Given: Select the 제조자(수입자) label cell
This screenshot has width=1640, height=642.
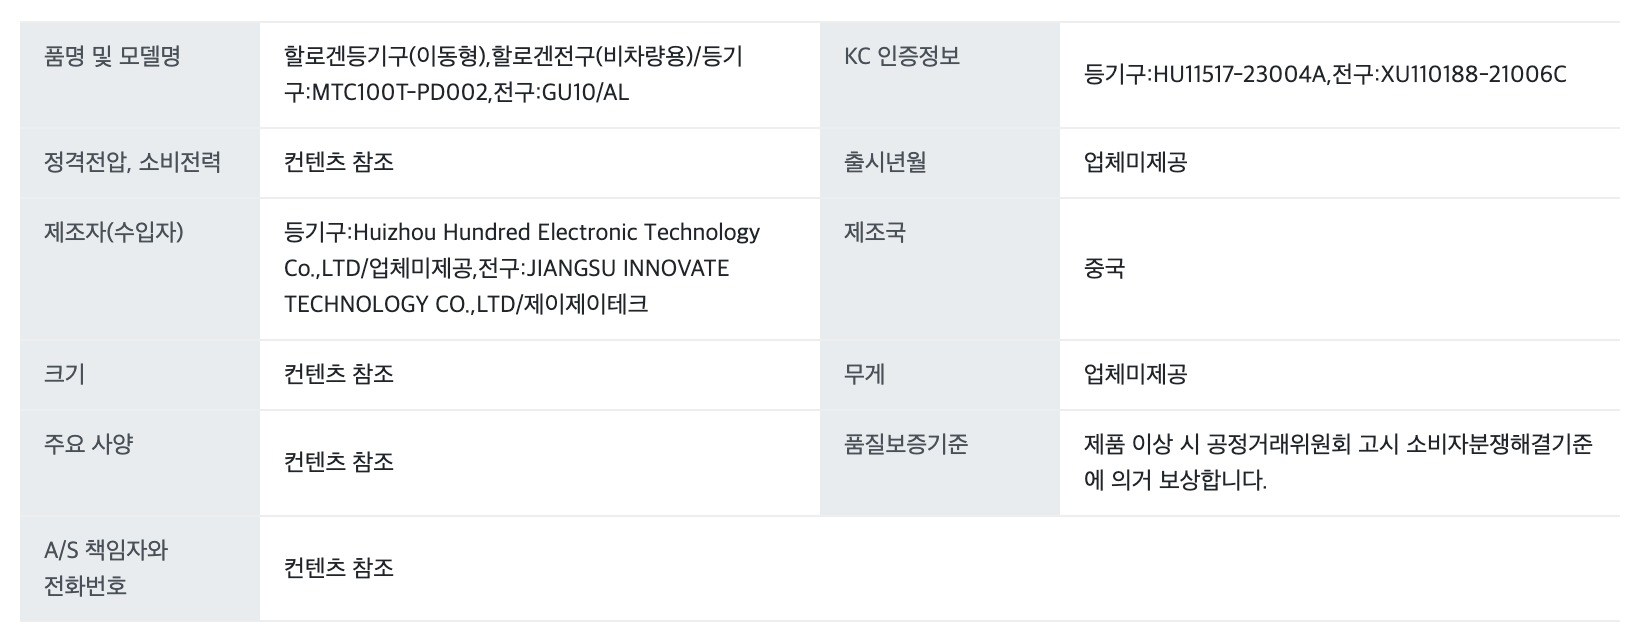Looking at the screenshot, I should (114, 232).
